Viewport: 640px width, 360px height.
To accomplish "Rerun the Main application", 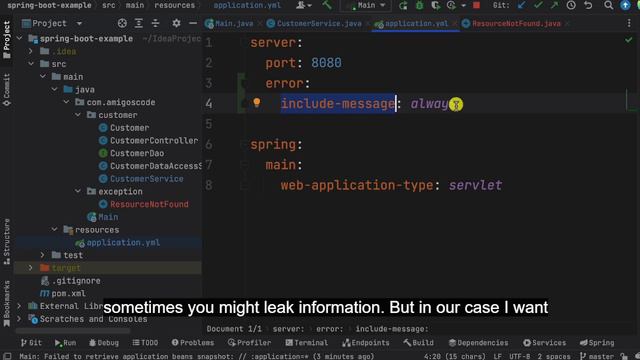I will [403, 5].
